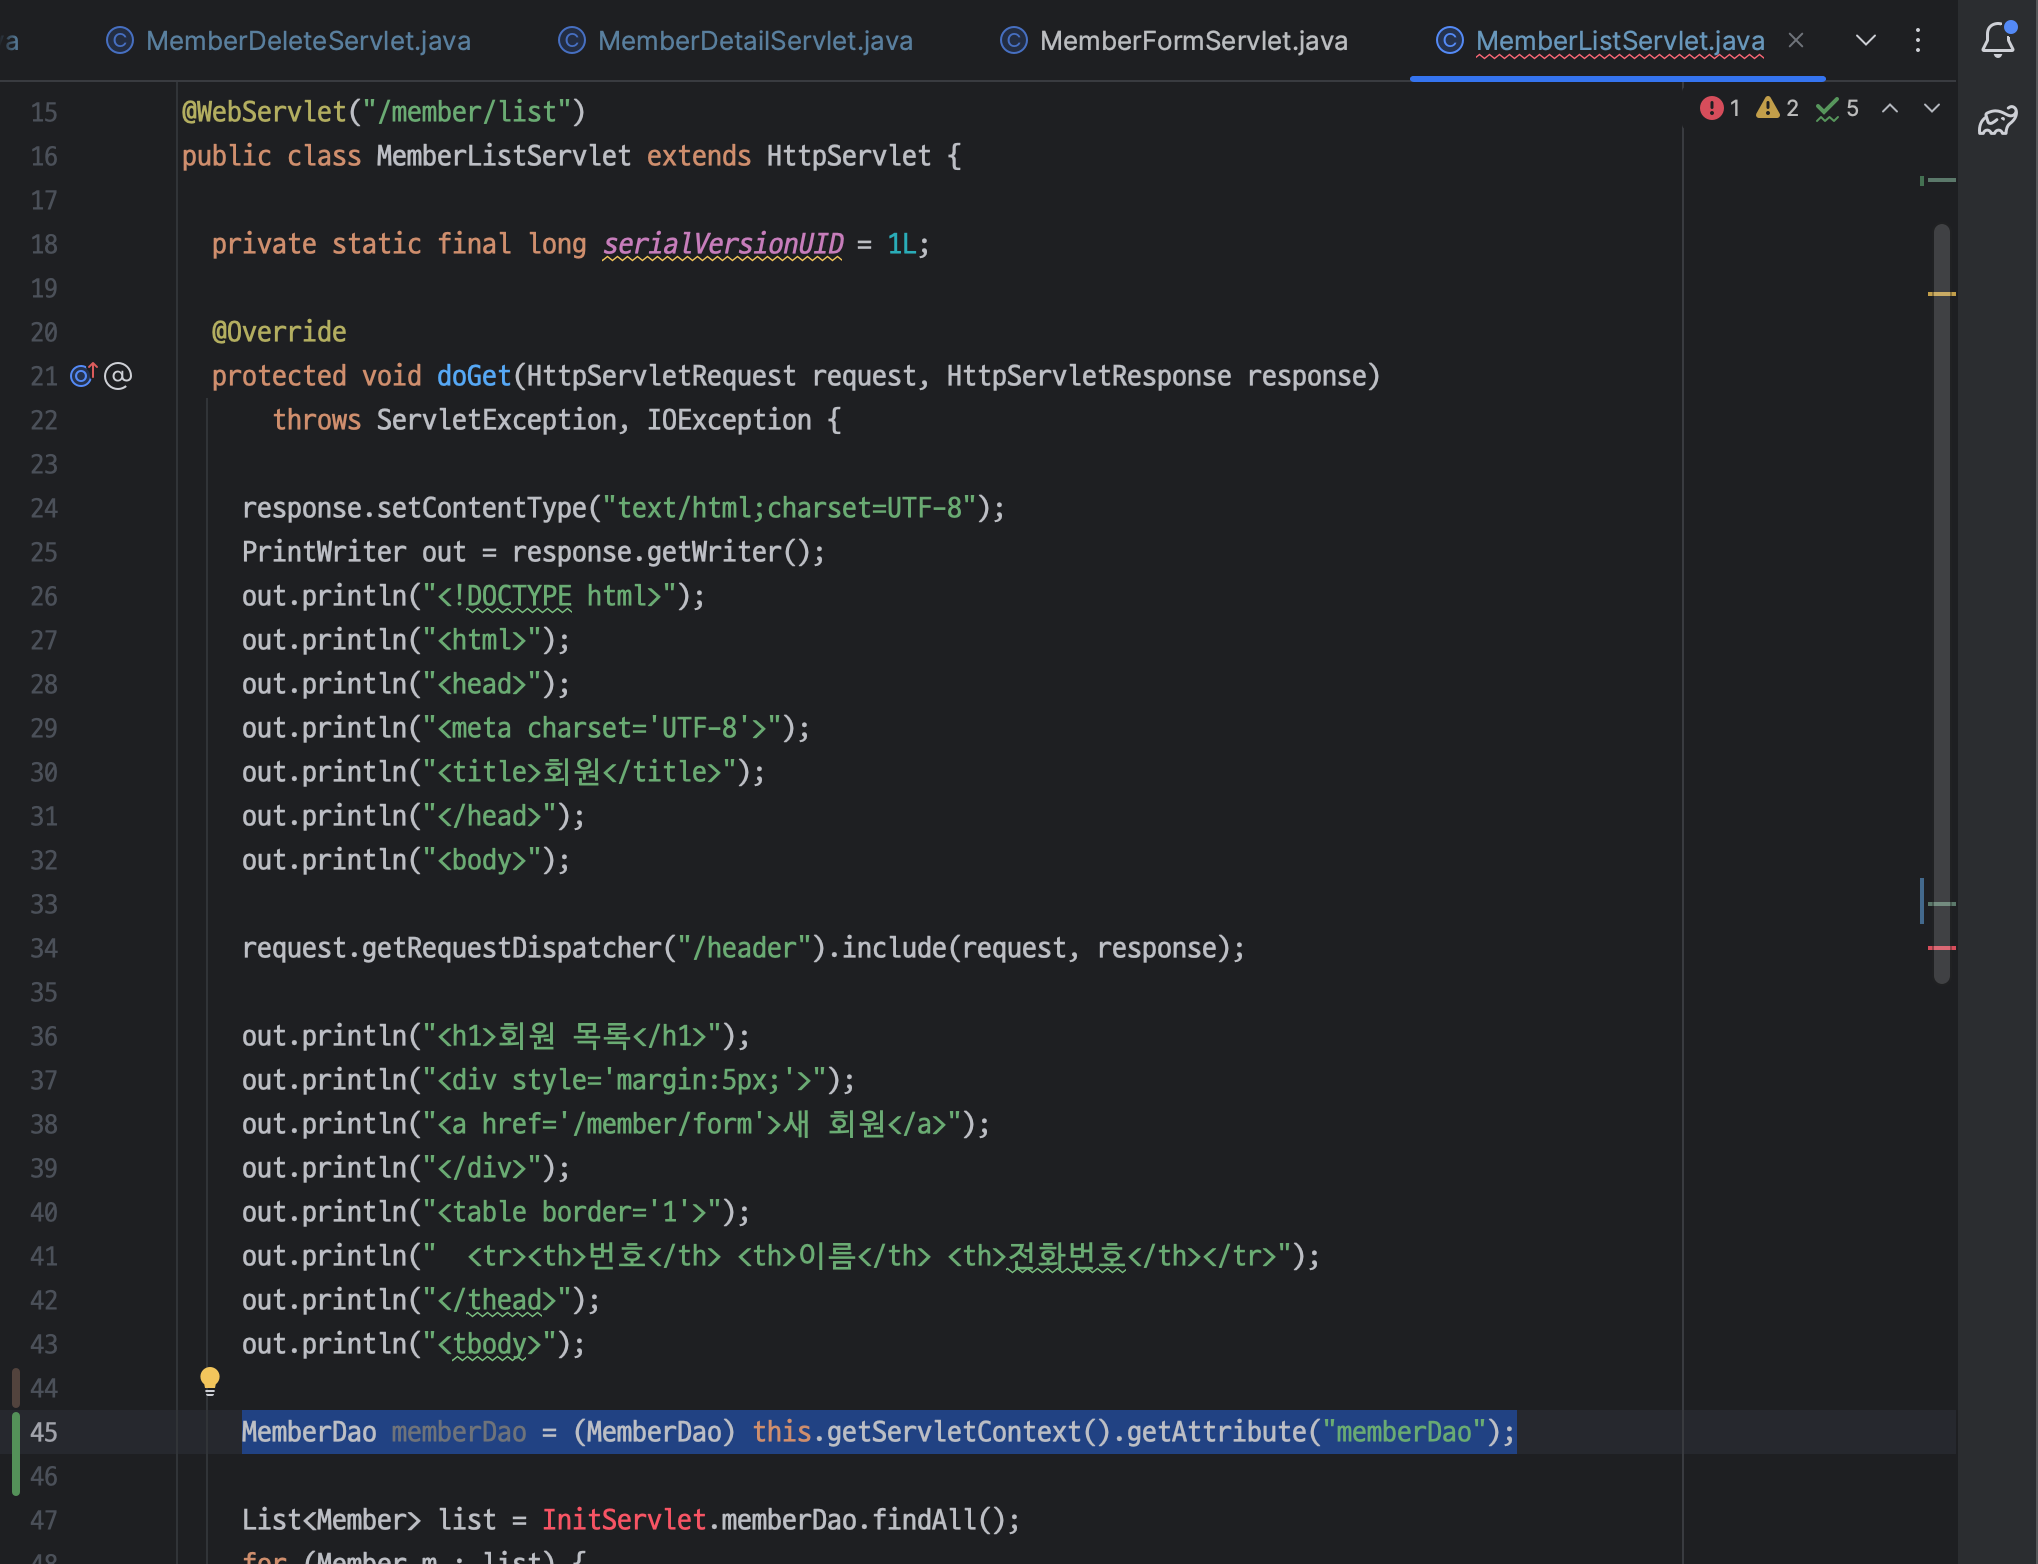Click the red InitServlet reference

[x=624, y=1520]
